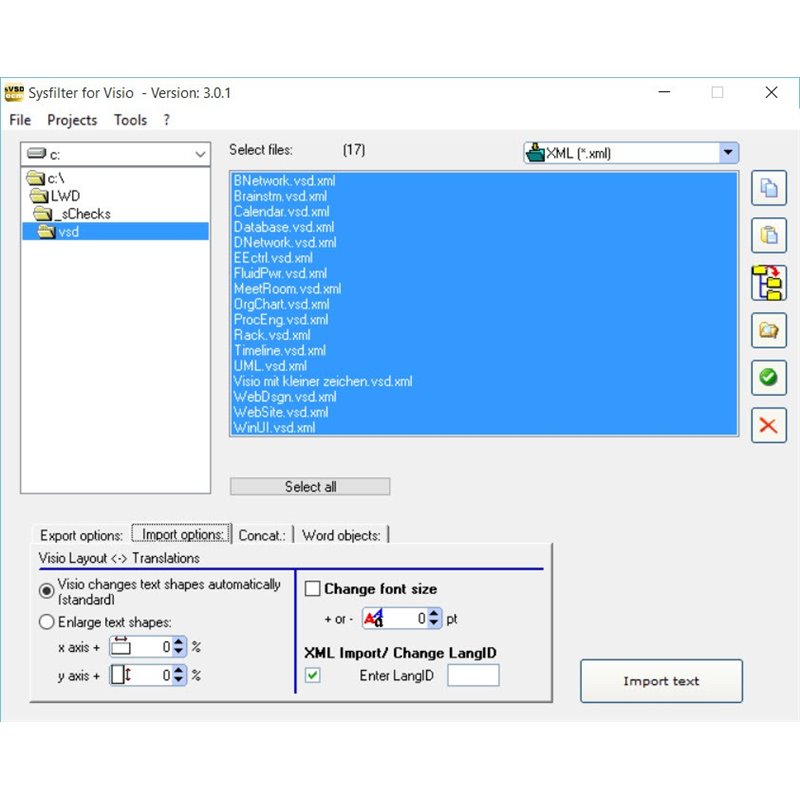The image size is (800, 800).
Task: Enable the 'Change font size' checkbox
Action: 312,589
